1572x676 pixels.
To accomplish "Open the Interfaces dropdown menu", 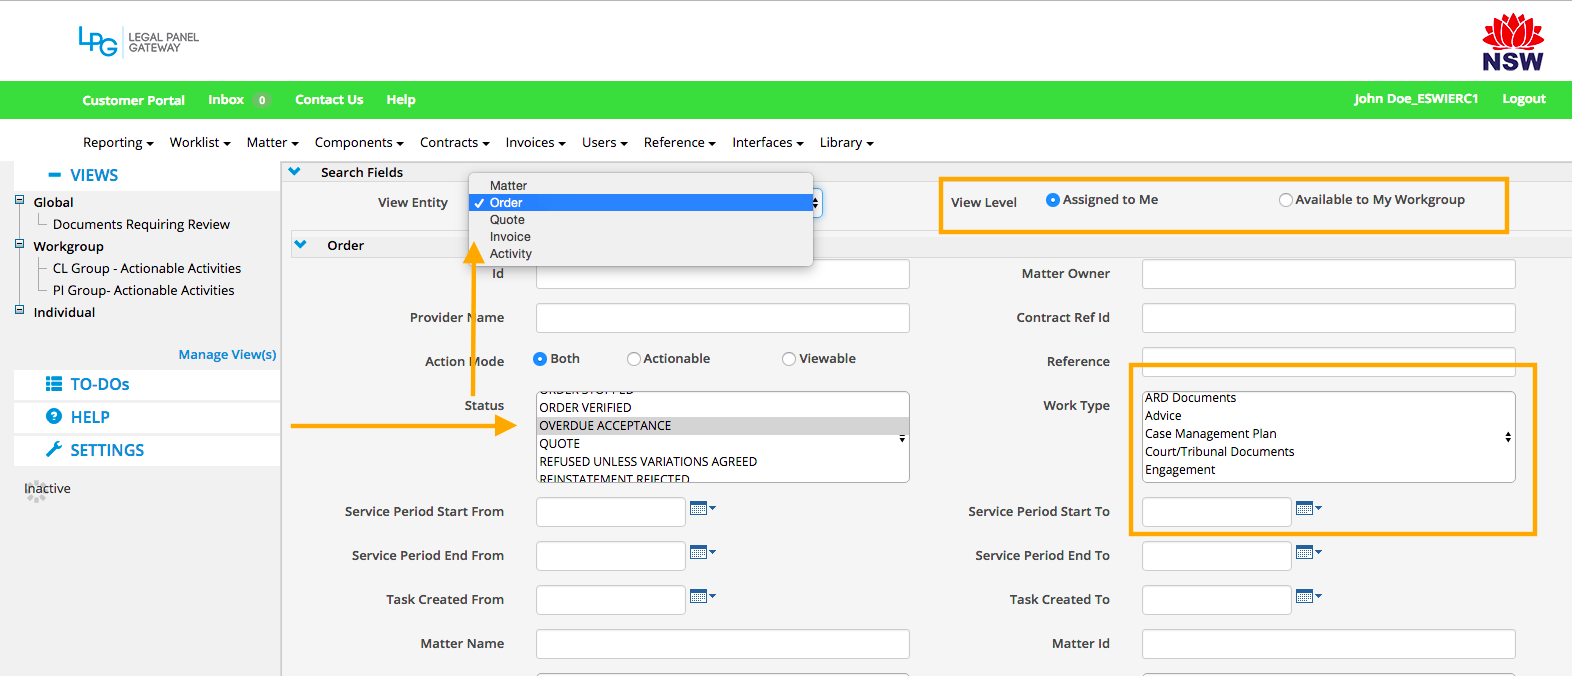I will (x=768, y=142).
